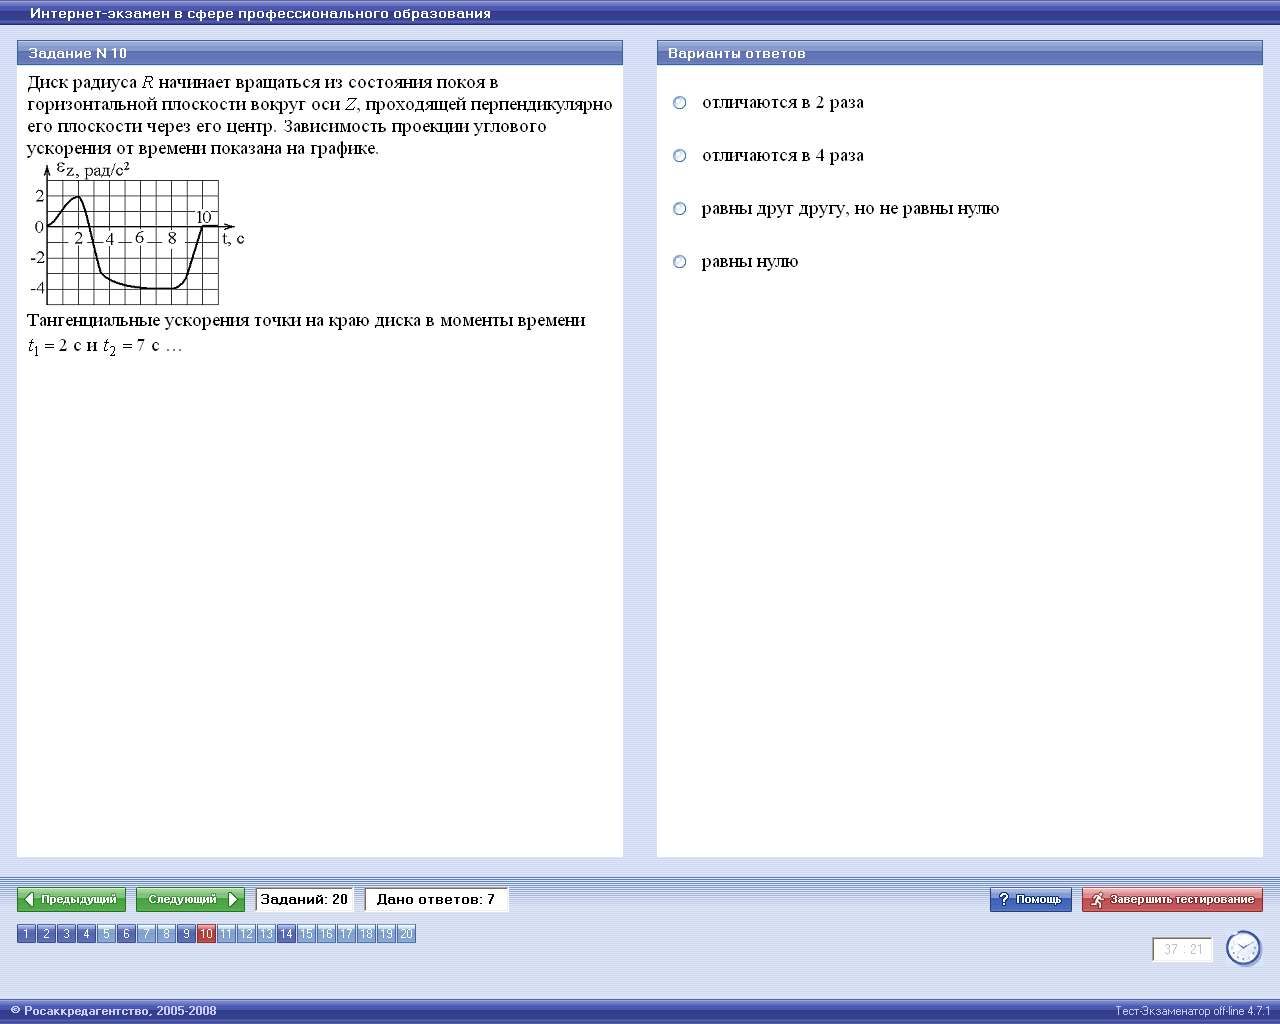Jump to question 19
Screen dimensions: 1280x1024
tap(386, 934)
